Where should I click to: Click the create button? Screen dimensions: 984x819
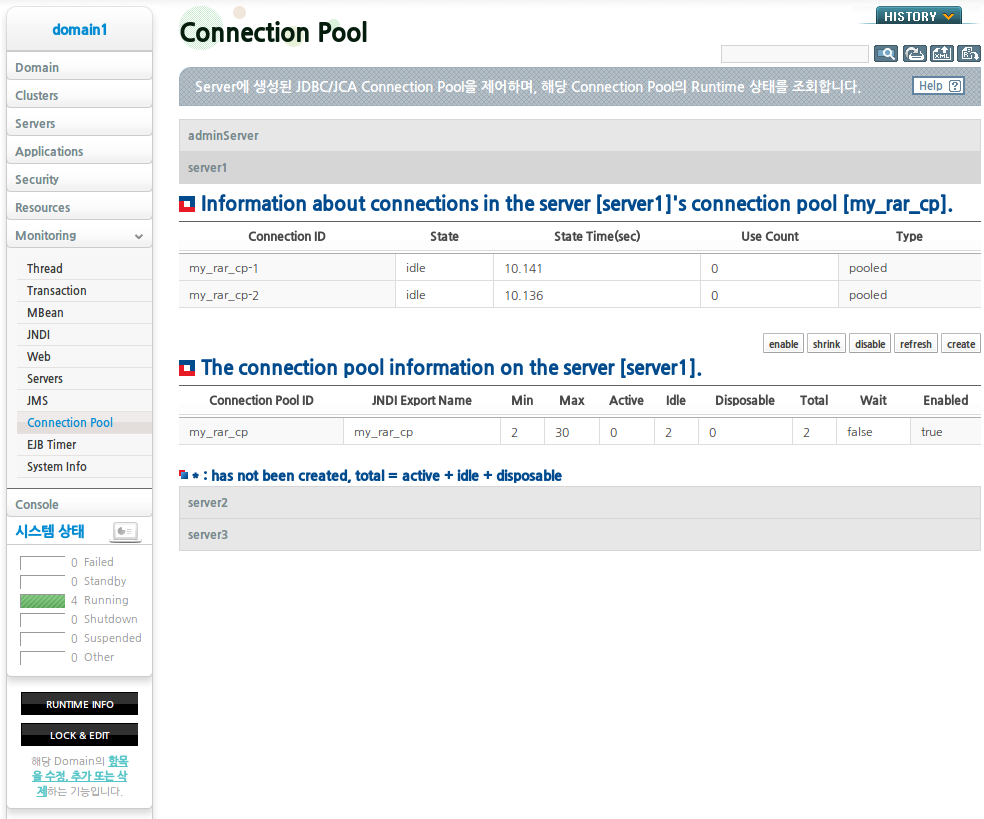(x=961, y=344)
